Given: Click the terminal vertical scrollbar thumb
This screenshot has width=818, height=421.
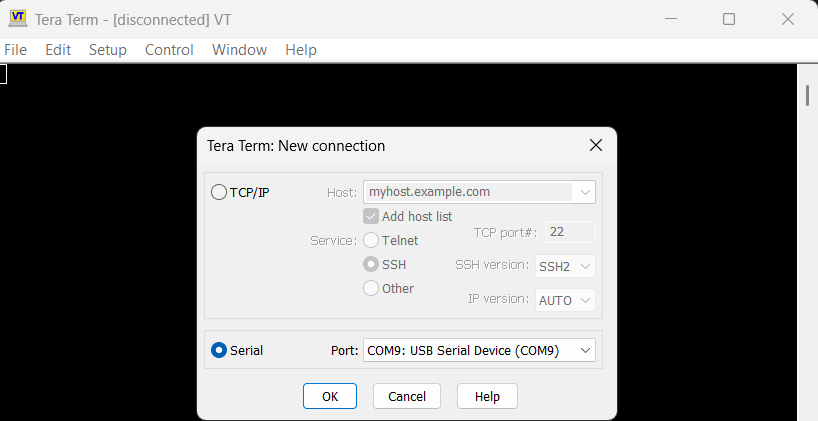Looking at the screenshot, I should (808, 95).
